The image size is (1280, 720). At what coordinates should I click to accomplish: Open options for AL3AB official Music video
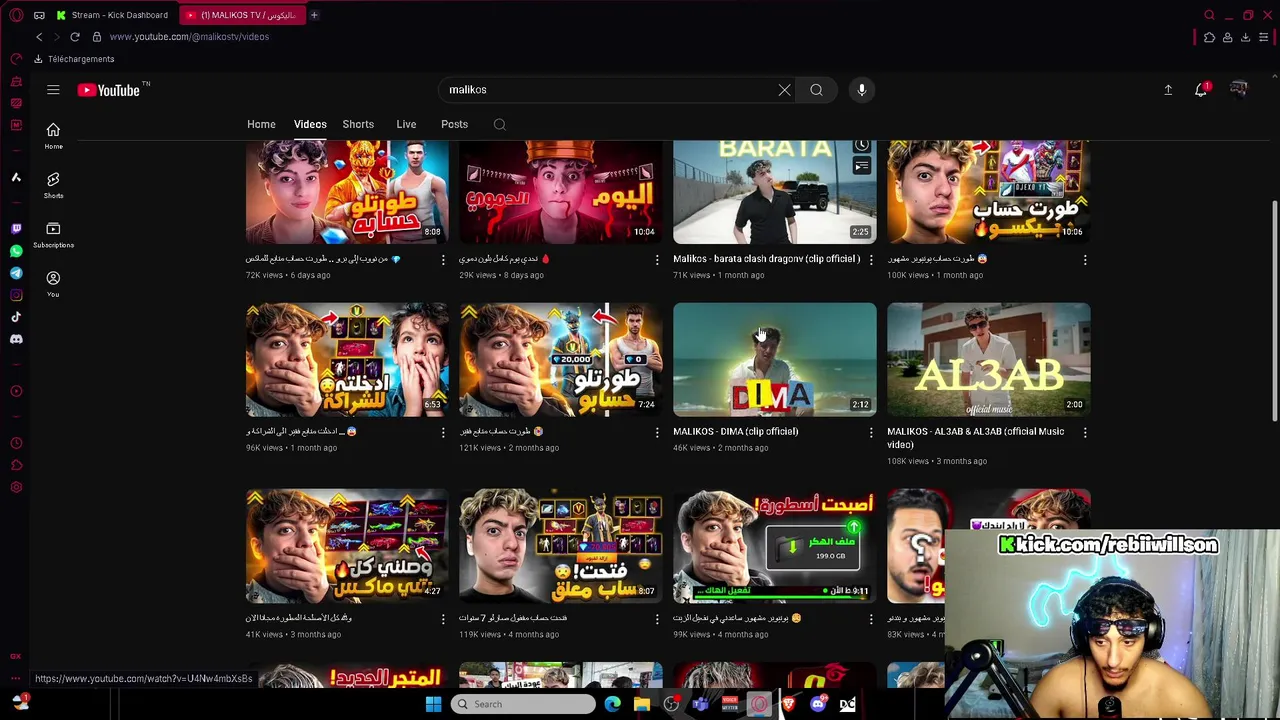coord(1085,433)
